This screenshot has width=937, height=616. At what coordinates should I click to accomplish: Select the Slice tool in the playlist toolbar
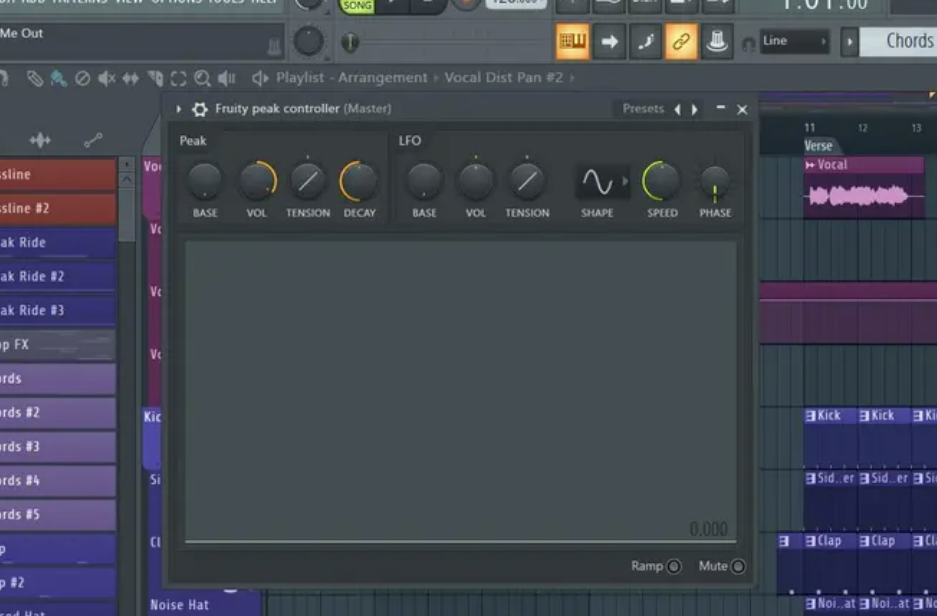155,78
